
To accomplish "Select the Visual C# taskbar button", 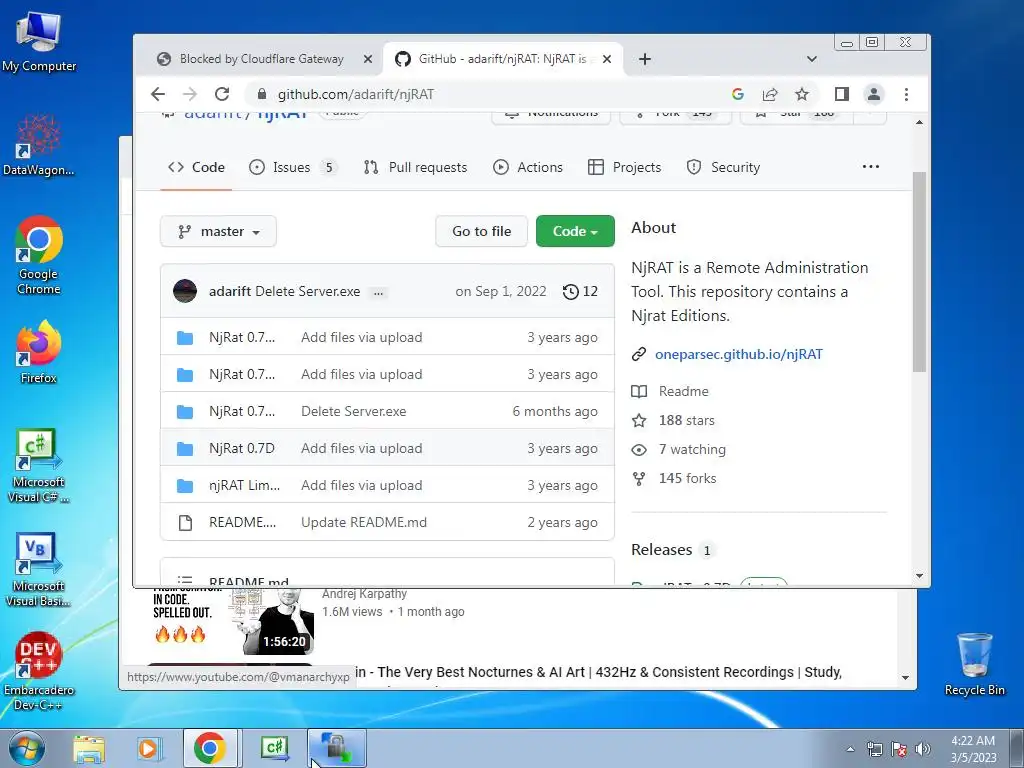I will (275, 748).
